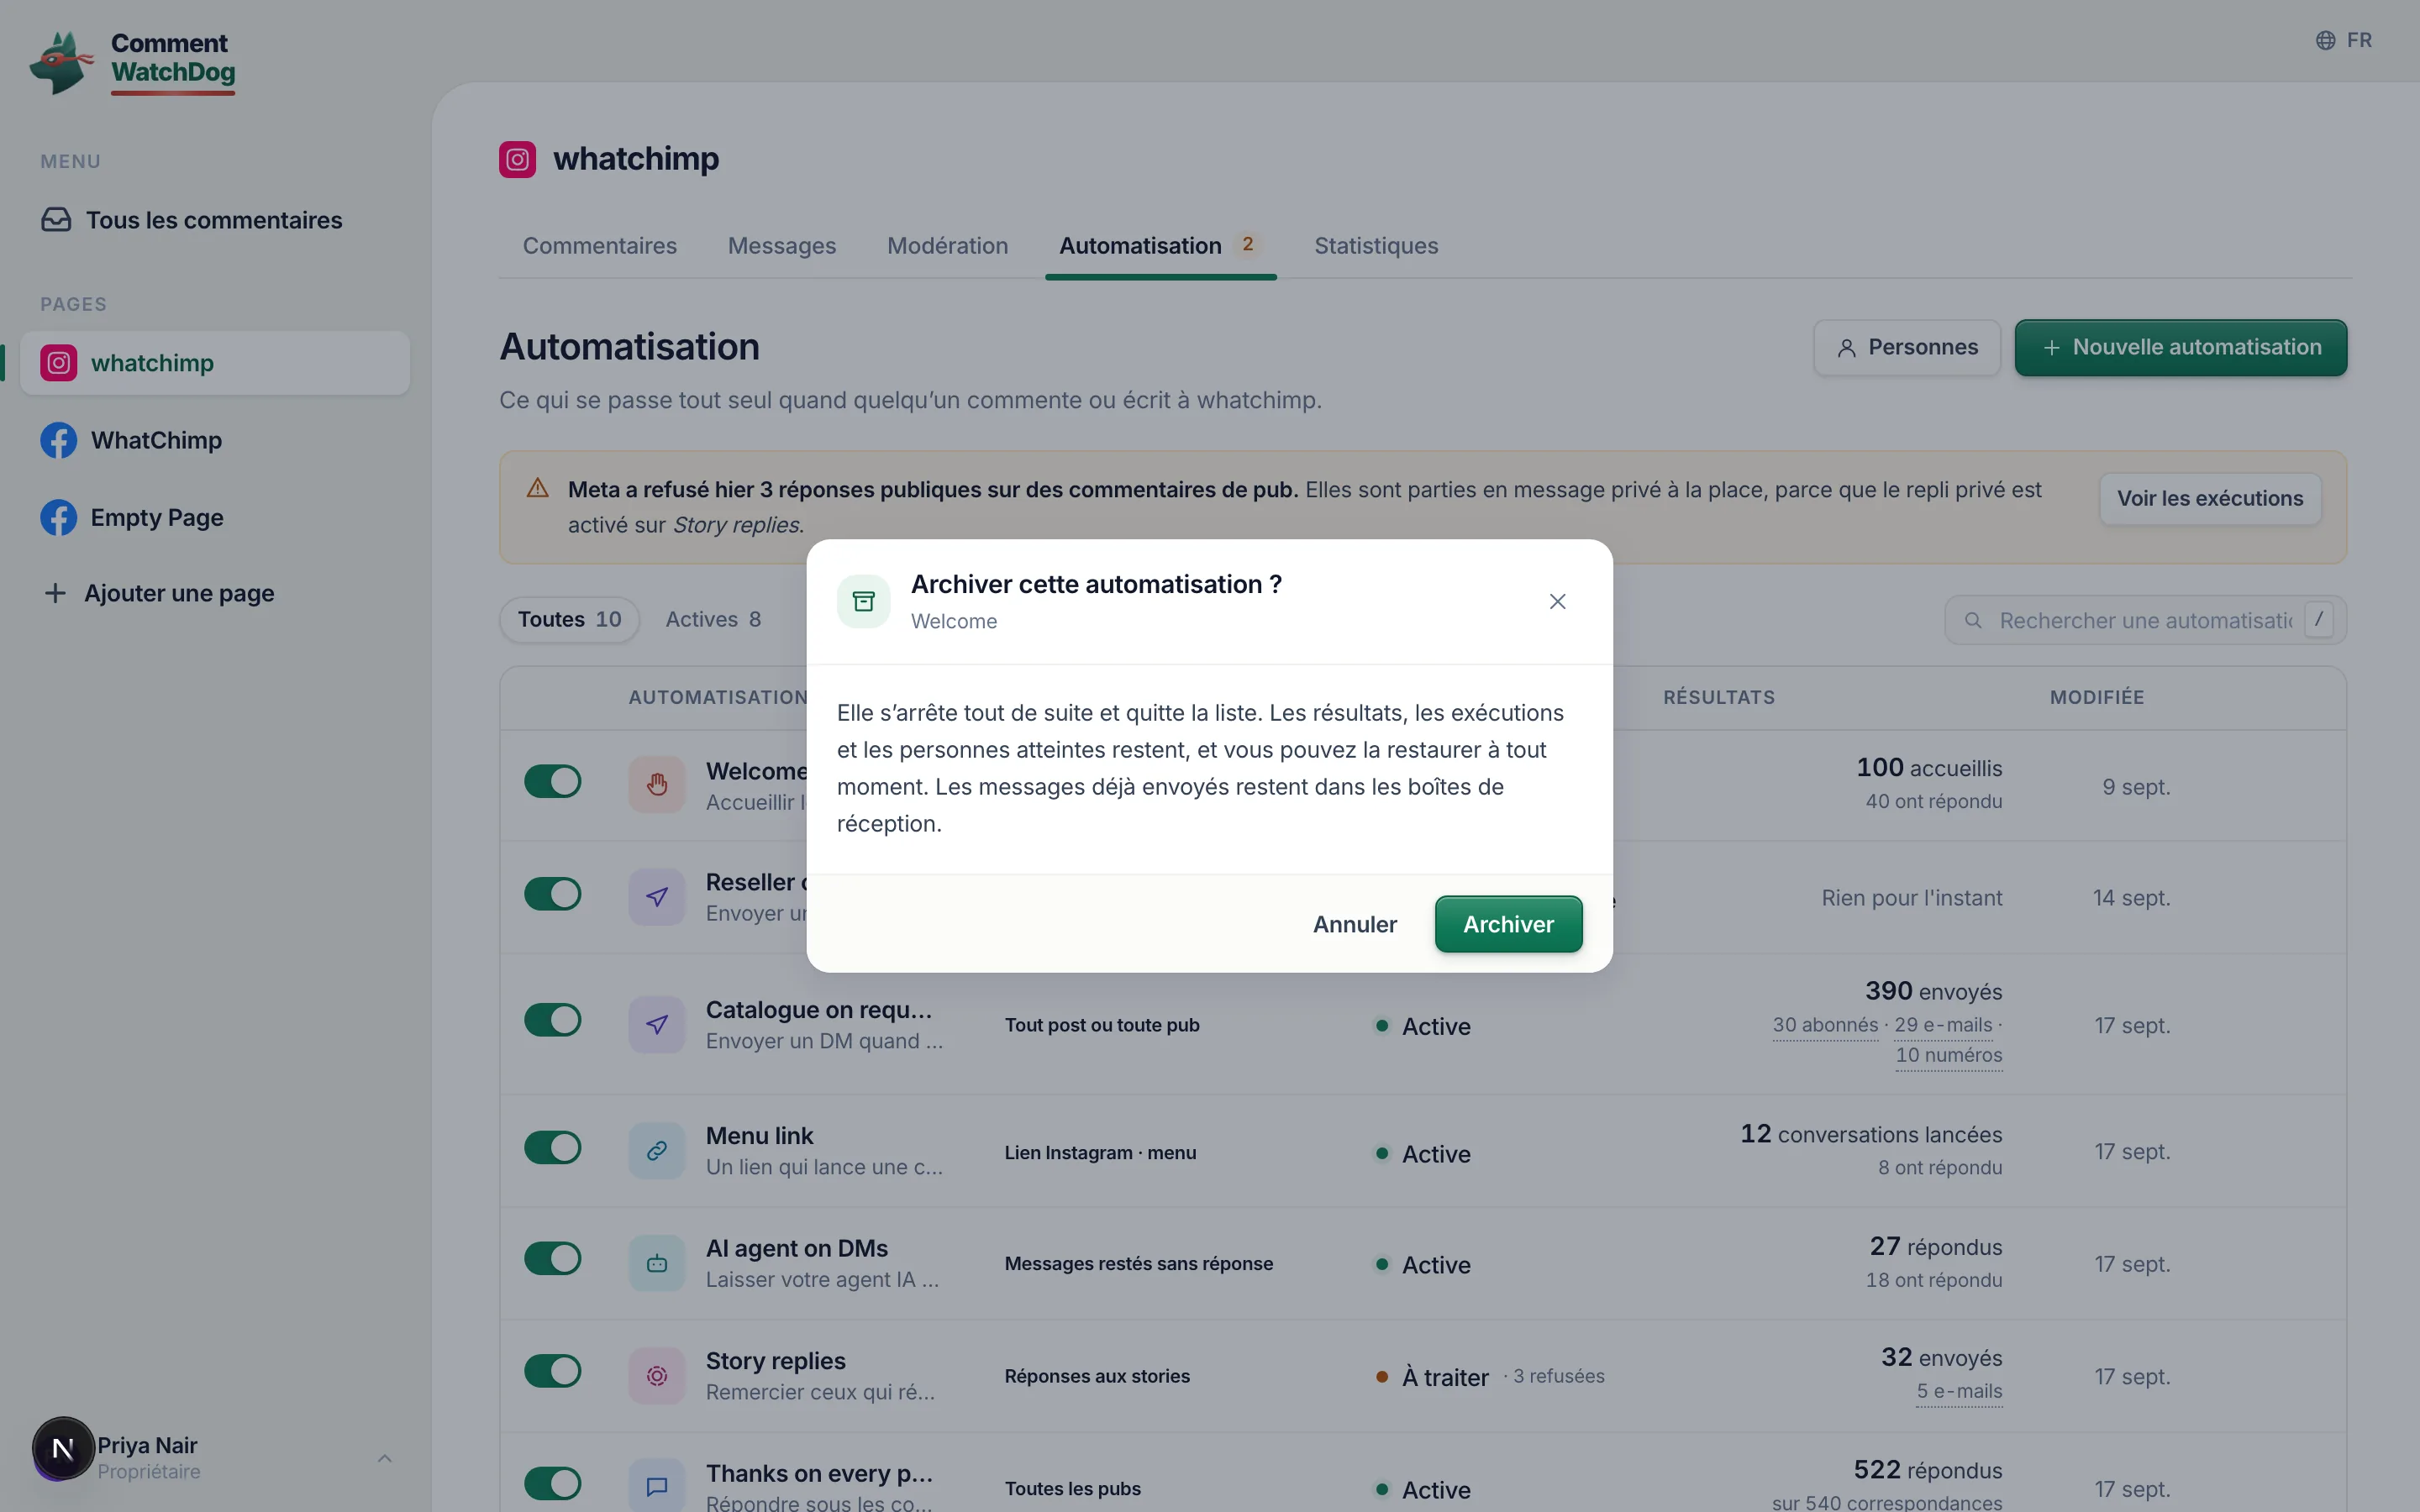This screenshot has height=1512, width=2420.
Task: Click Annuler to cancel archiving
Action: (1355, 924)
